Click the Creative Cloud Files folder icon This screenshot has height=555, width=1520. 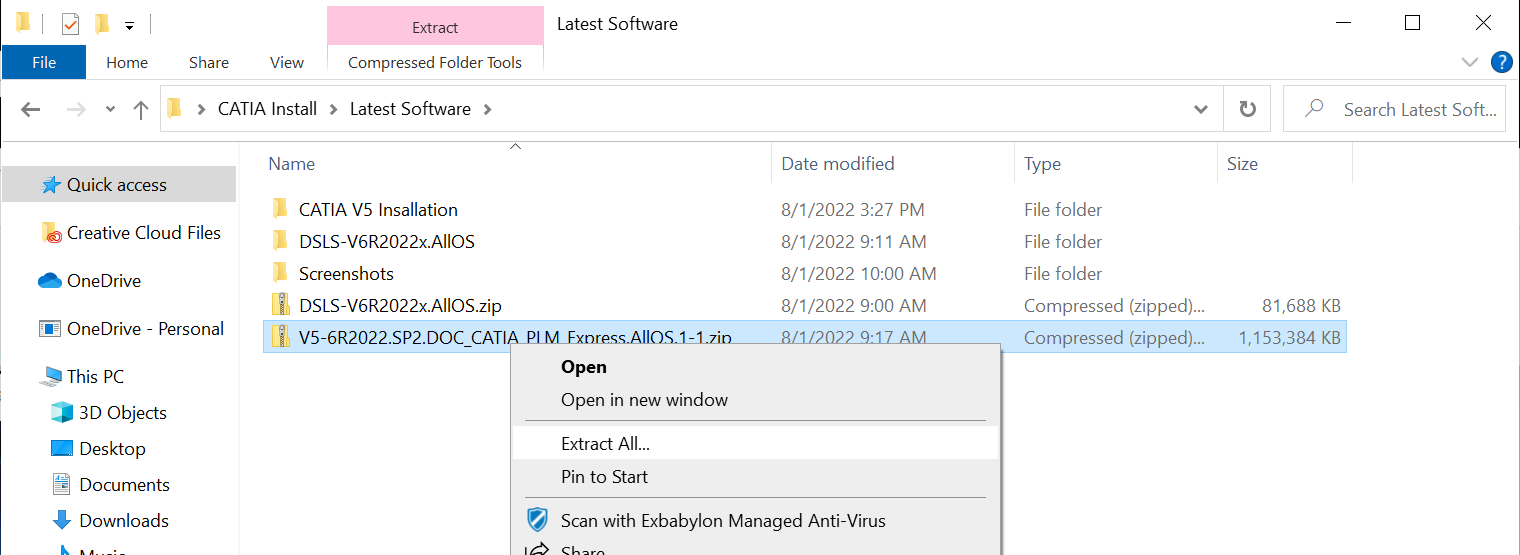[x=51, y=233]
